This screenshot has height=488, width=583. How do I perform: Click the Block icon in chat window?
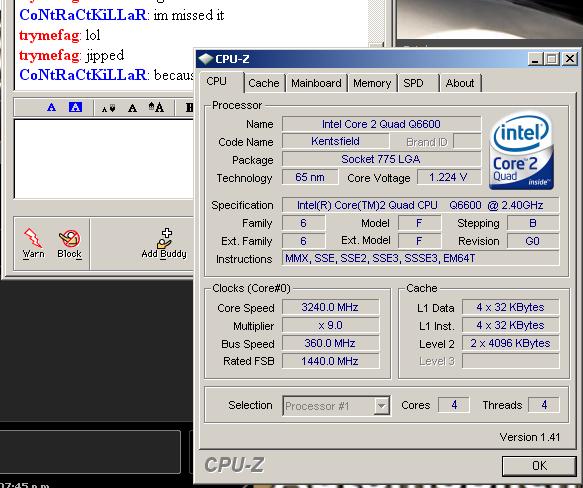tap(70, 243)
